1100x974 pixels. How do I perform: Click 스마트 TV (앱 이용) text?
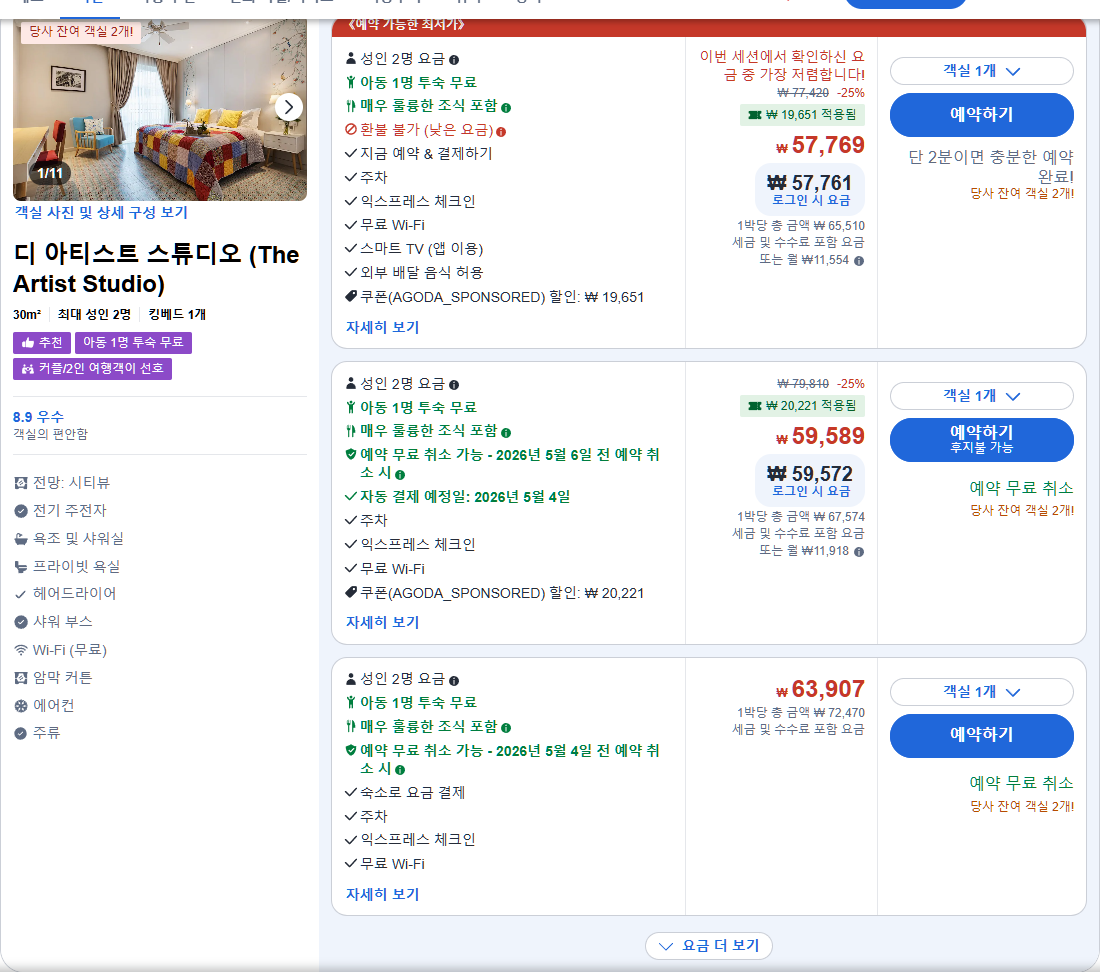(422, 248)
